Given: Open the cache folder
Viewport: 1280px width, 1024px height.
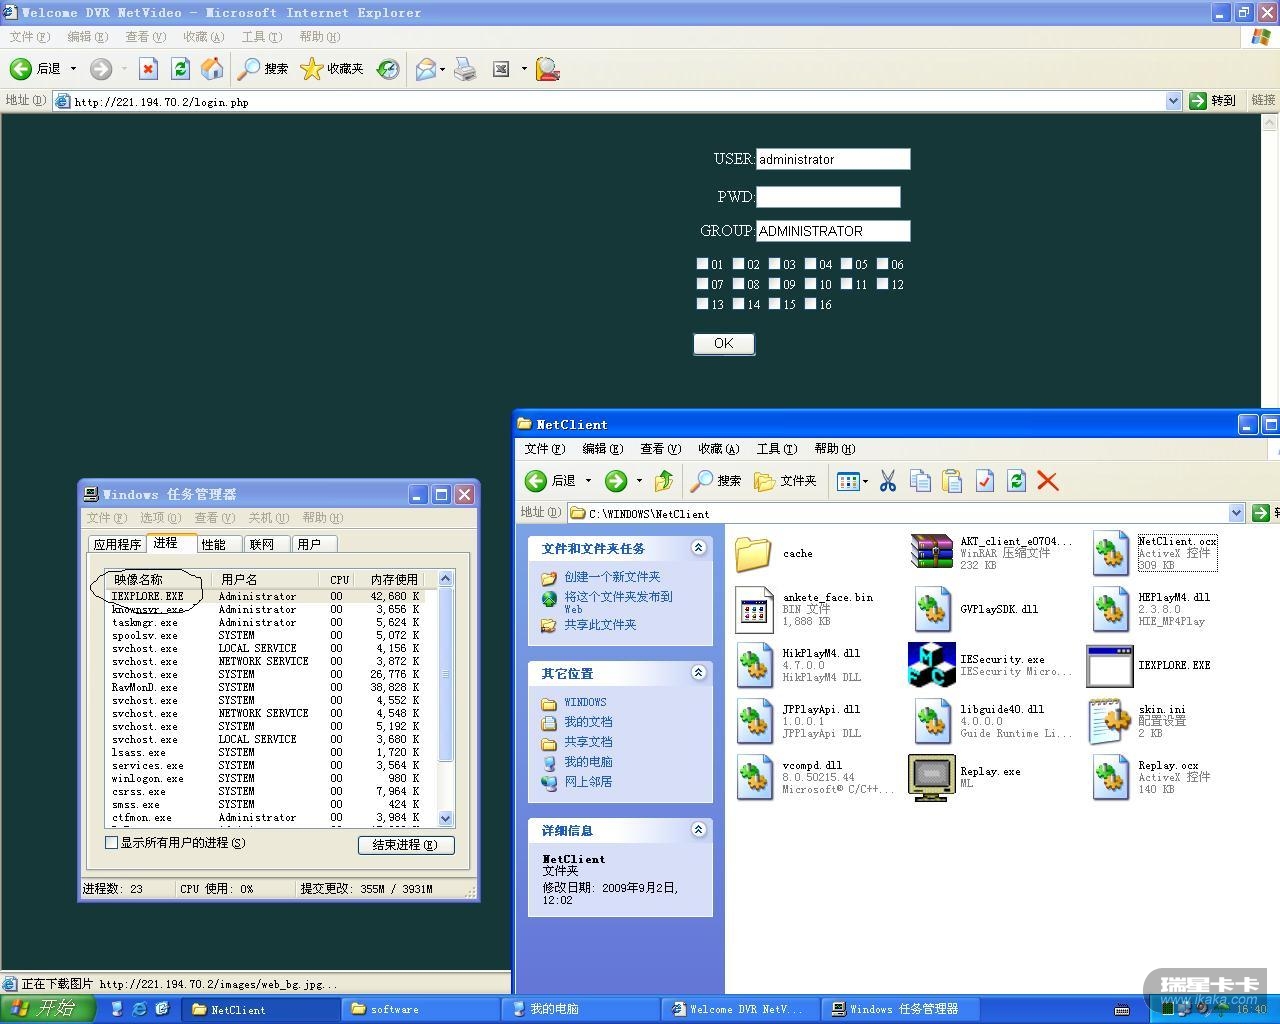Looking at the screenshot, I should click(x=753, y=553).
